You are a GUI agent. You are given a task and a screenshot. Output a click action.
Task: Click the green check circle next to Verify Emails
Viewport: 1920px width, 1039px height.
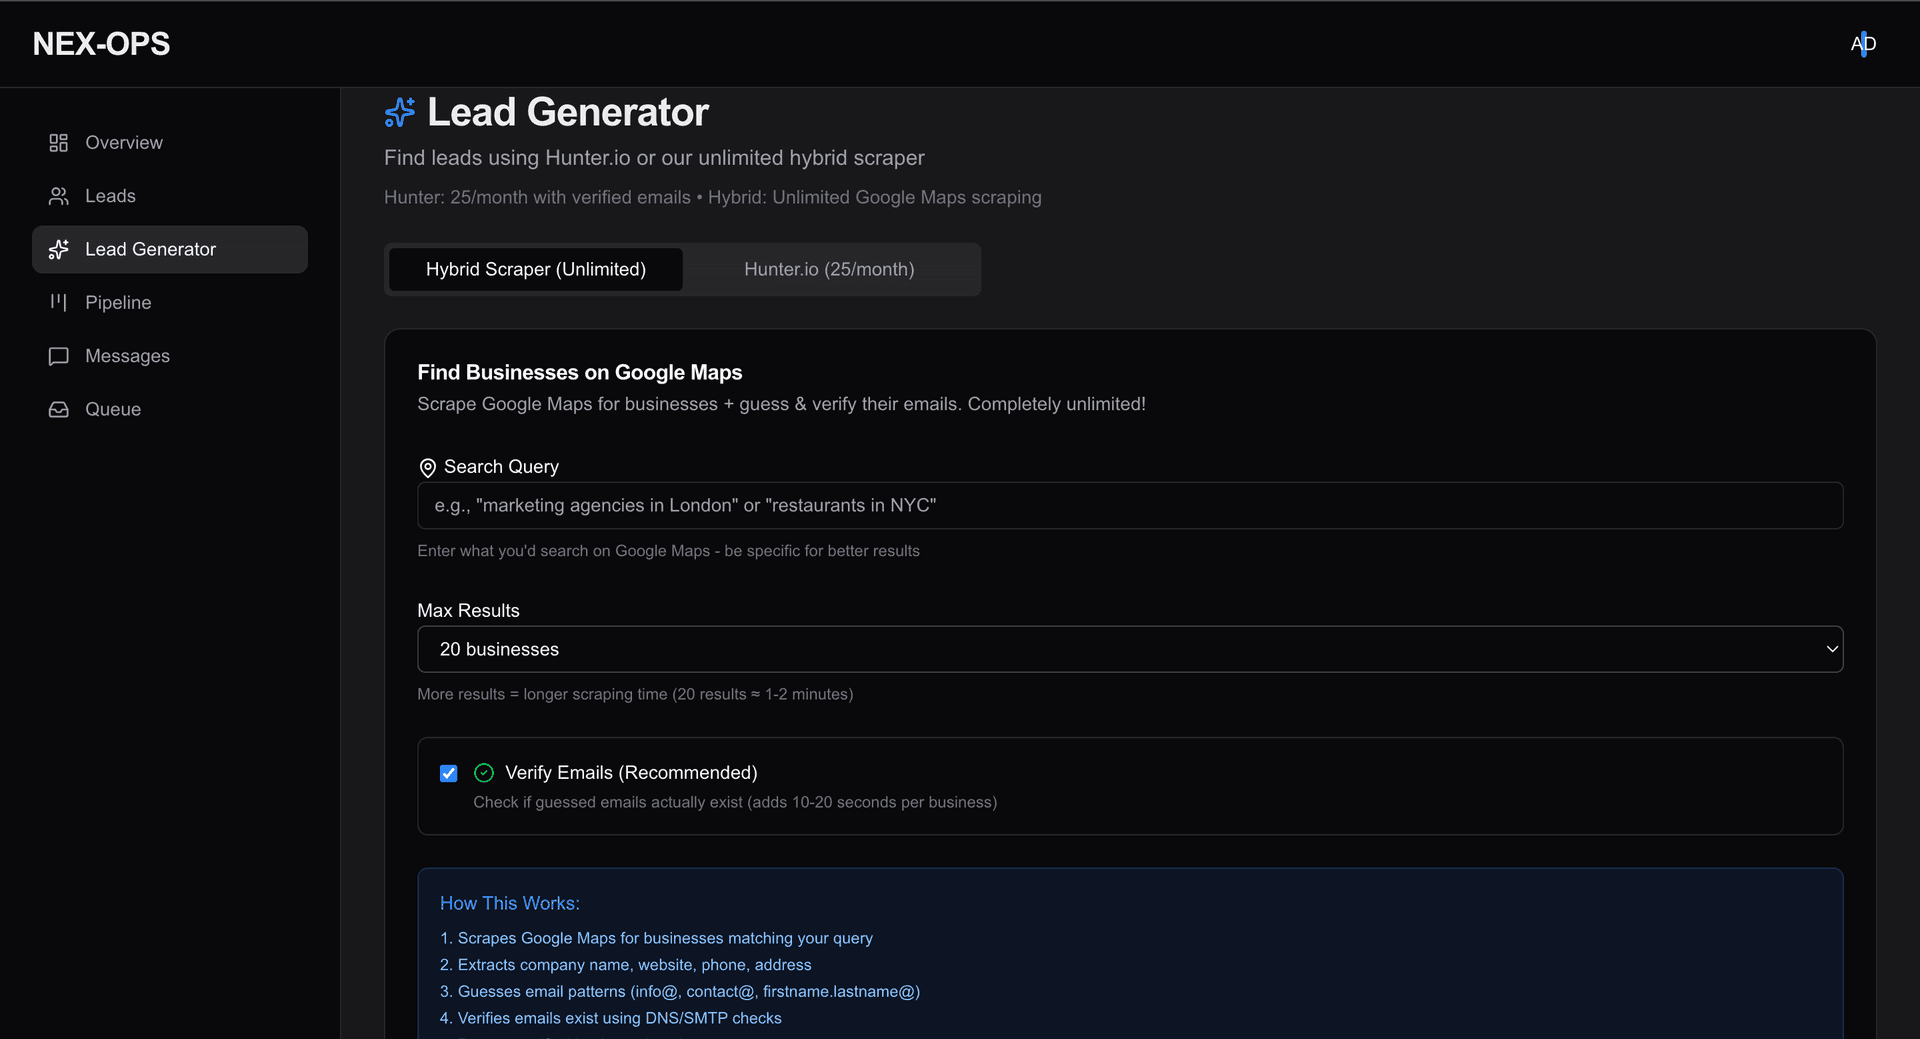[483, 772]
